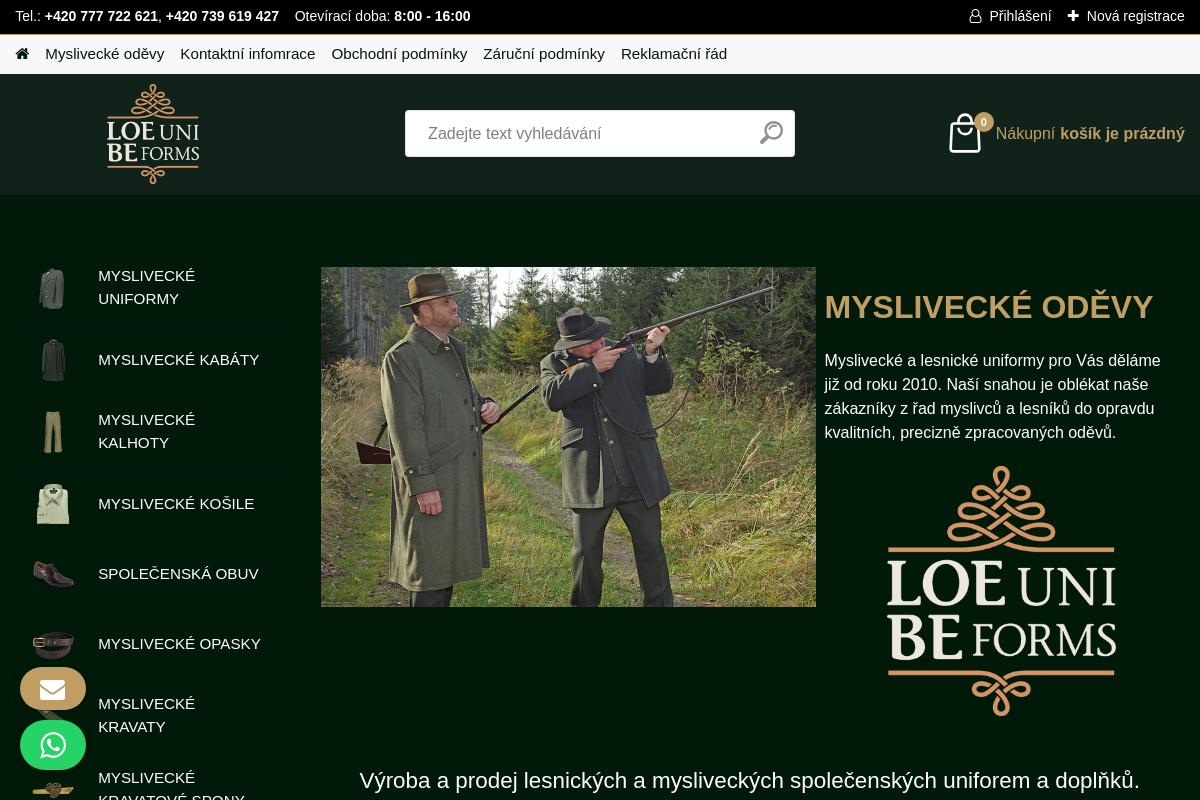Screen dimensions: 1200x800
Task: Select the Myslivecké uniformy category thumbnail
Action: click(53, 288)
